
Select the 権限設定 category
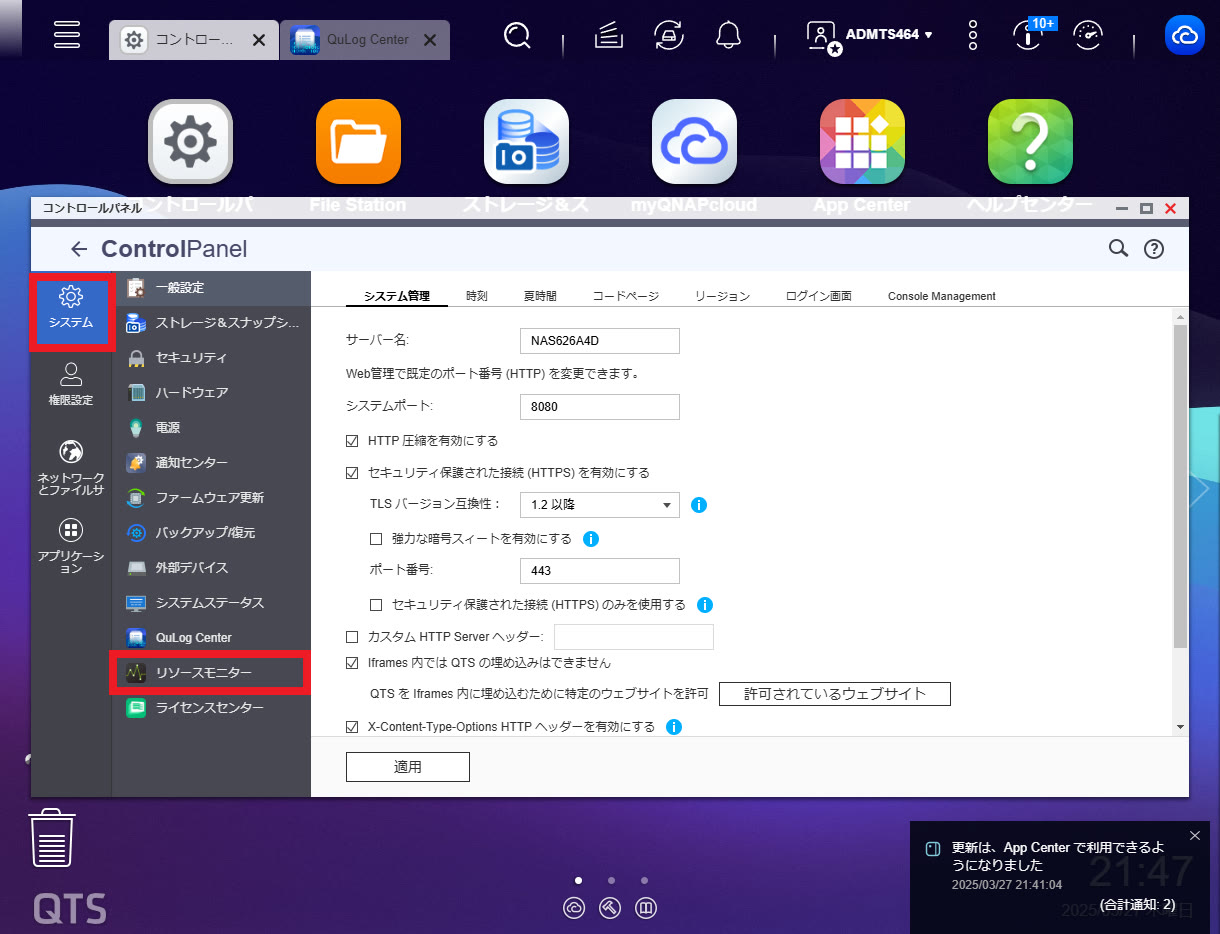coord(71,385)
